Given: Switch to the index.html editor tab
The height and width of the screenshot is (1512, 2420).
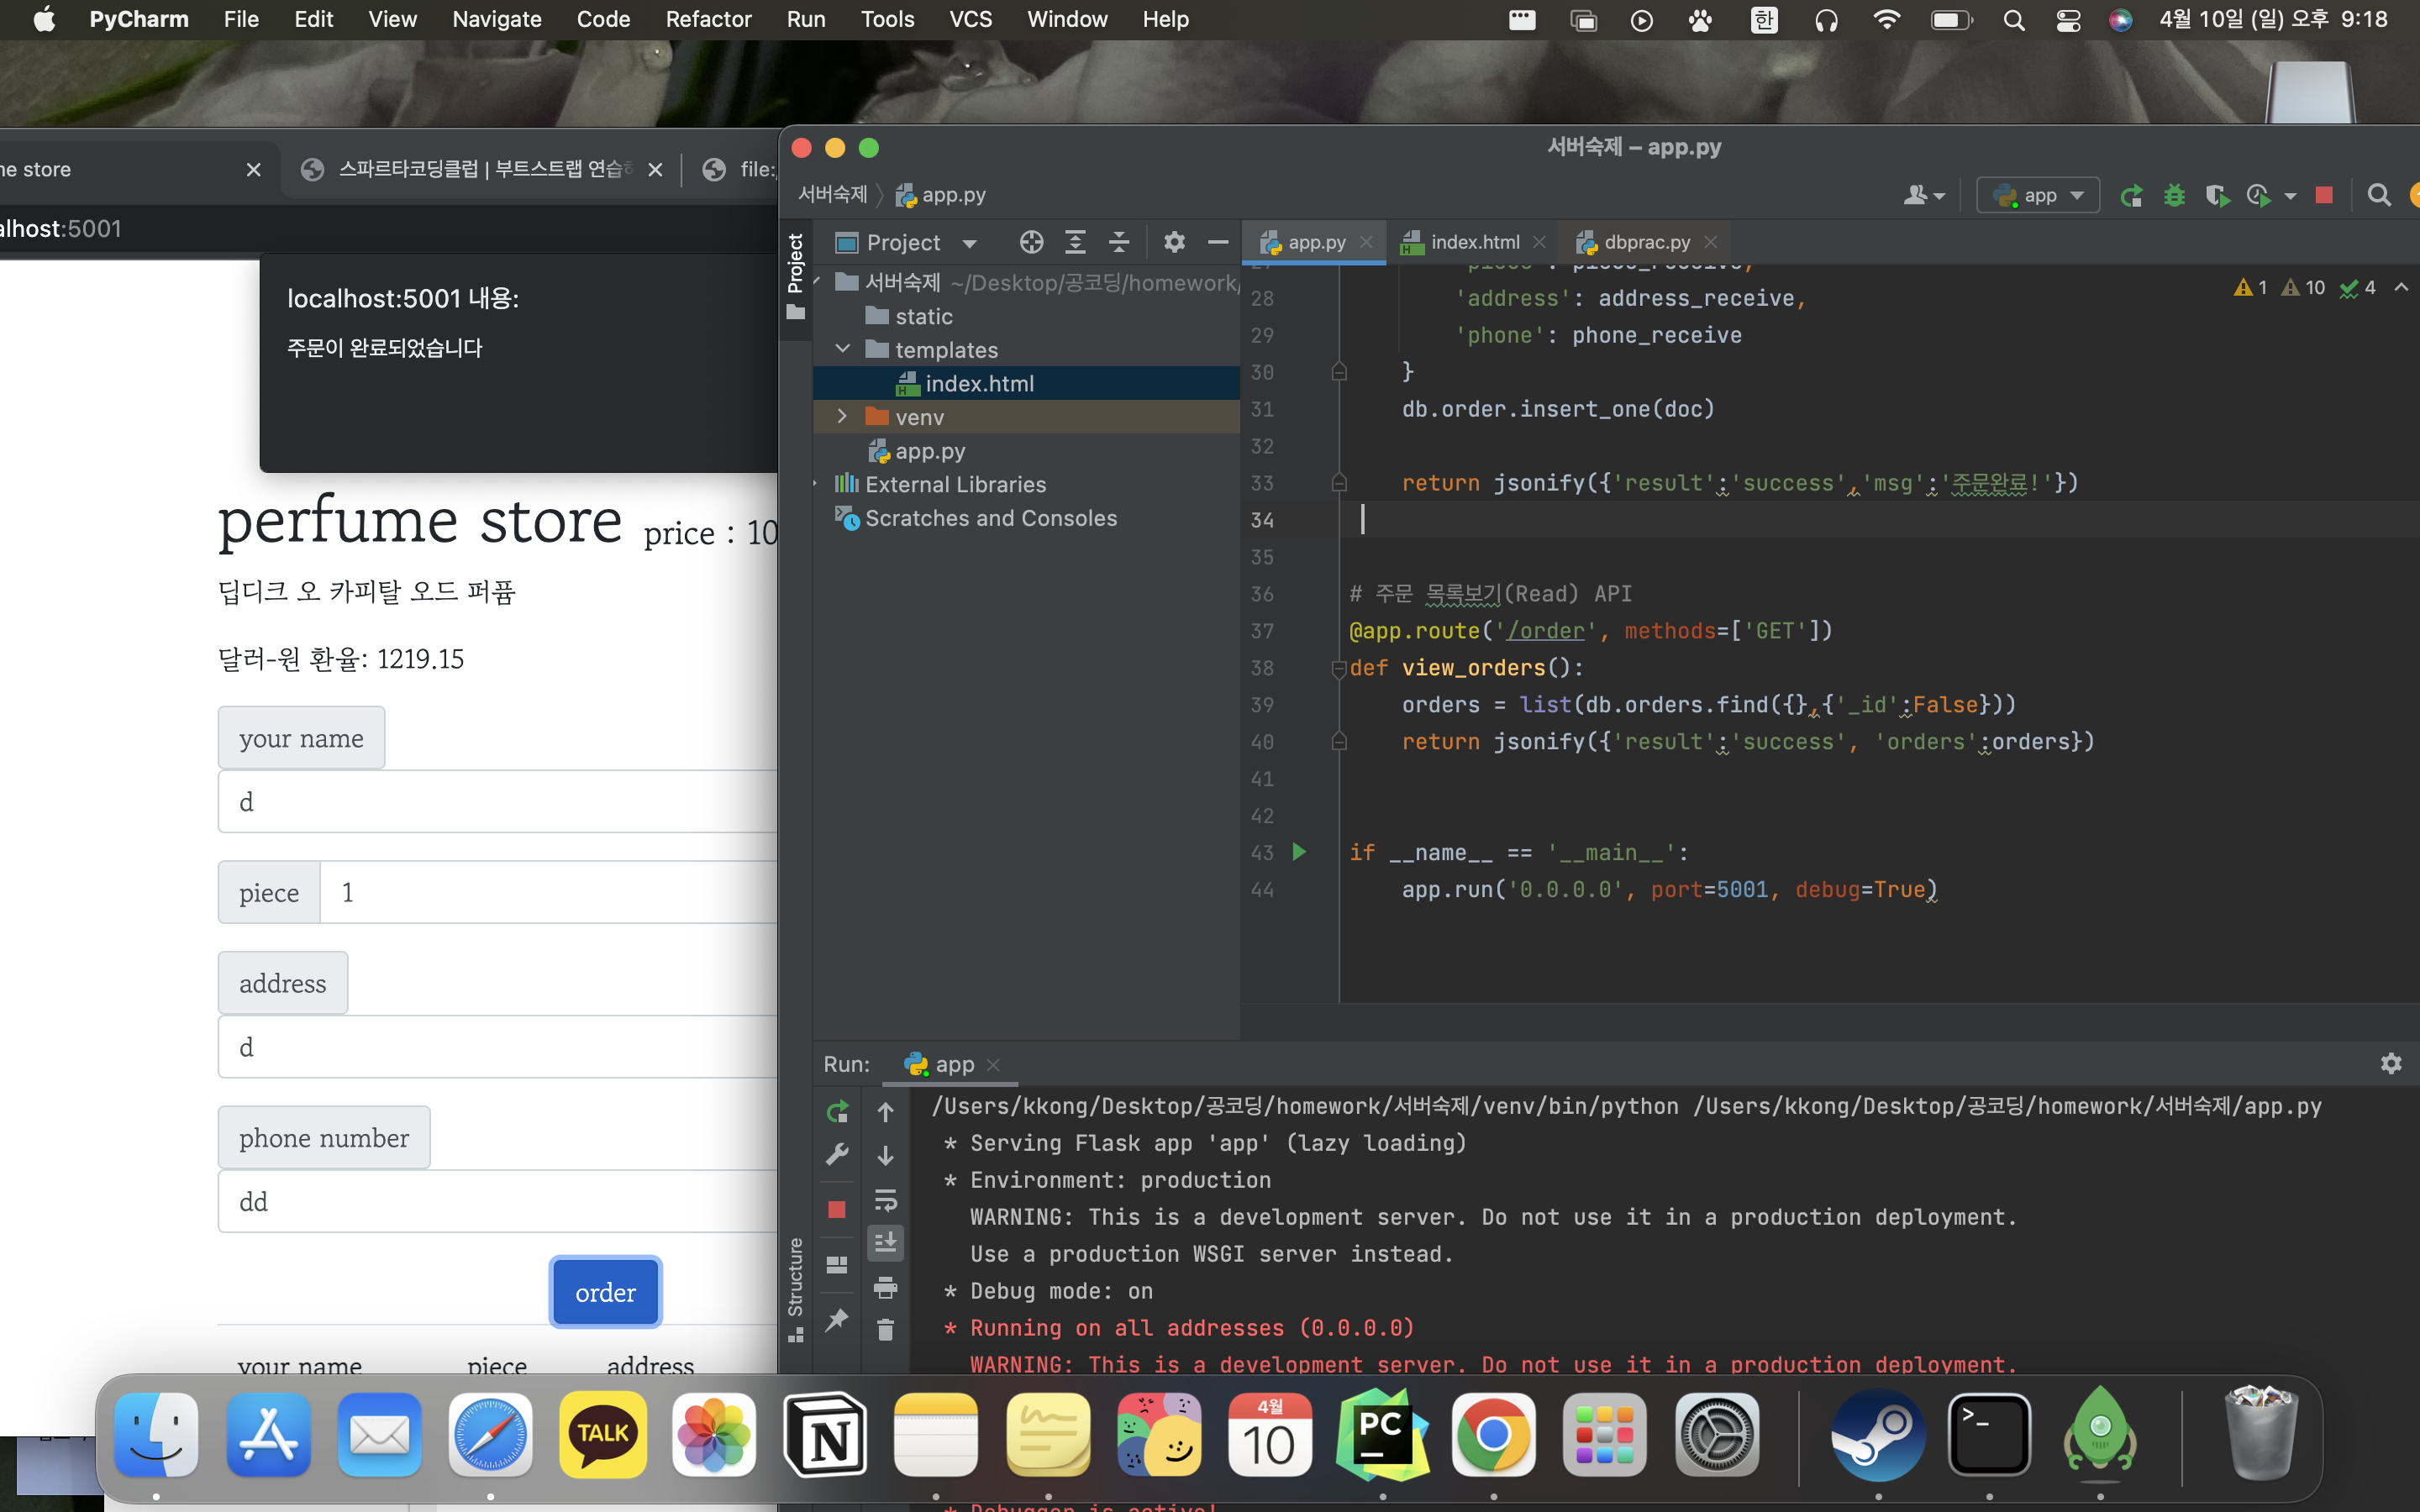Looking at the screenshot, I should tap(1473, 242).
